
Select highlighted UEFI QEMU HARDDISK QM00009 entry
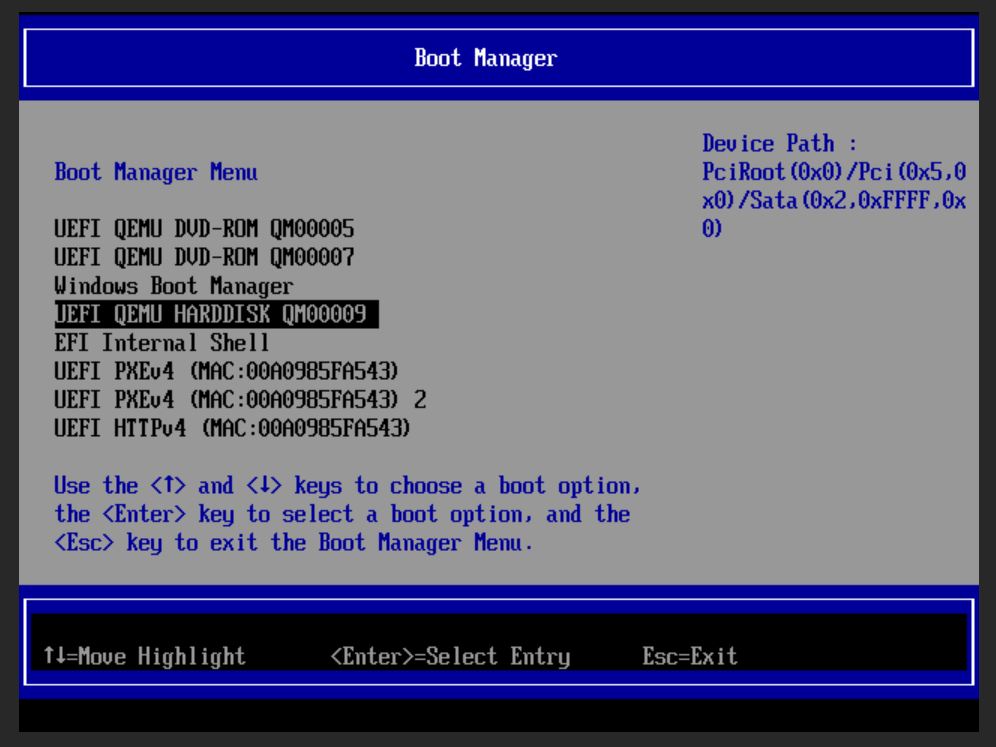click(217, 314)
